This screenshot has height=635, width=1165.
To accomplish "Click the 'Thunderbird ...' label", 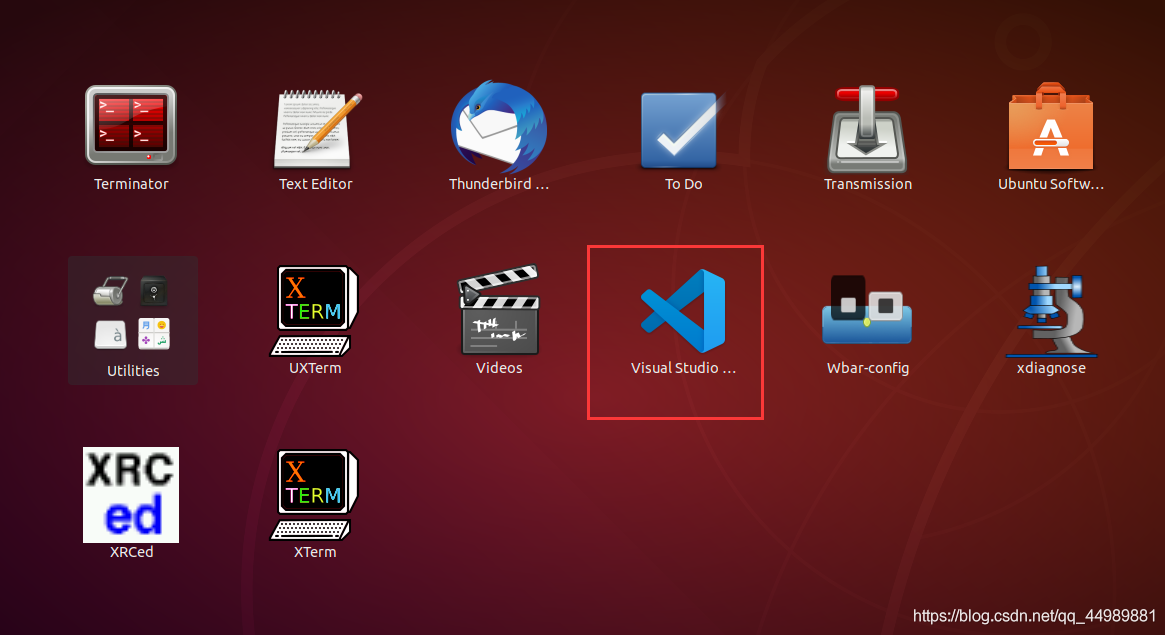I will [499, 183].
